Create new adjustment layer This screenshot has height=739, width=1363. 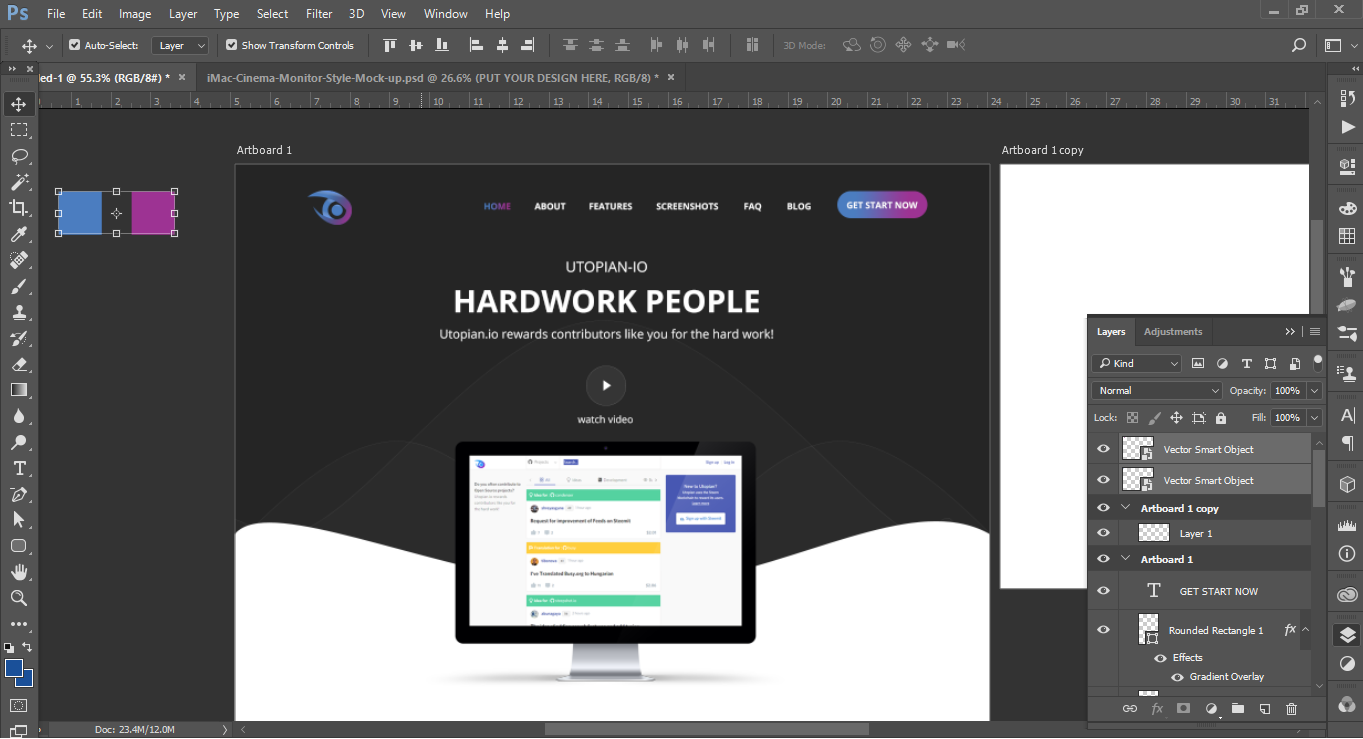(x=1211, y=709)
